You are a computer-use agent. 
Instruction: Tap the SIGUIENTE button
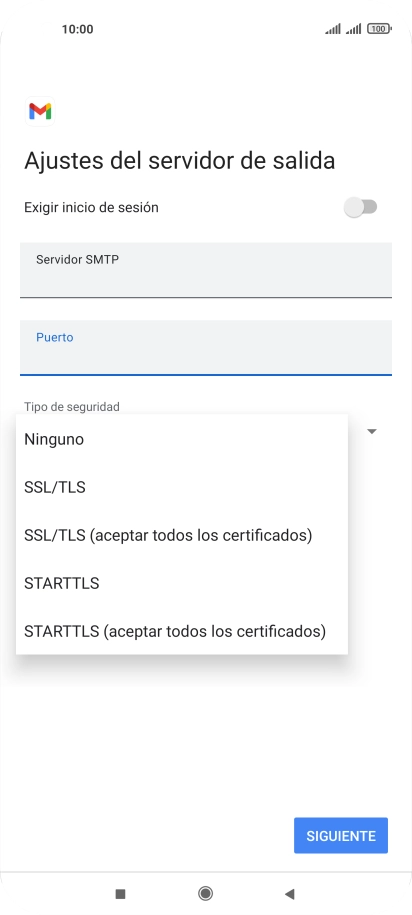[x=341, y=836]
